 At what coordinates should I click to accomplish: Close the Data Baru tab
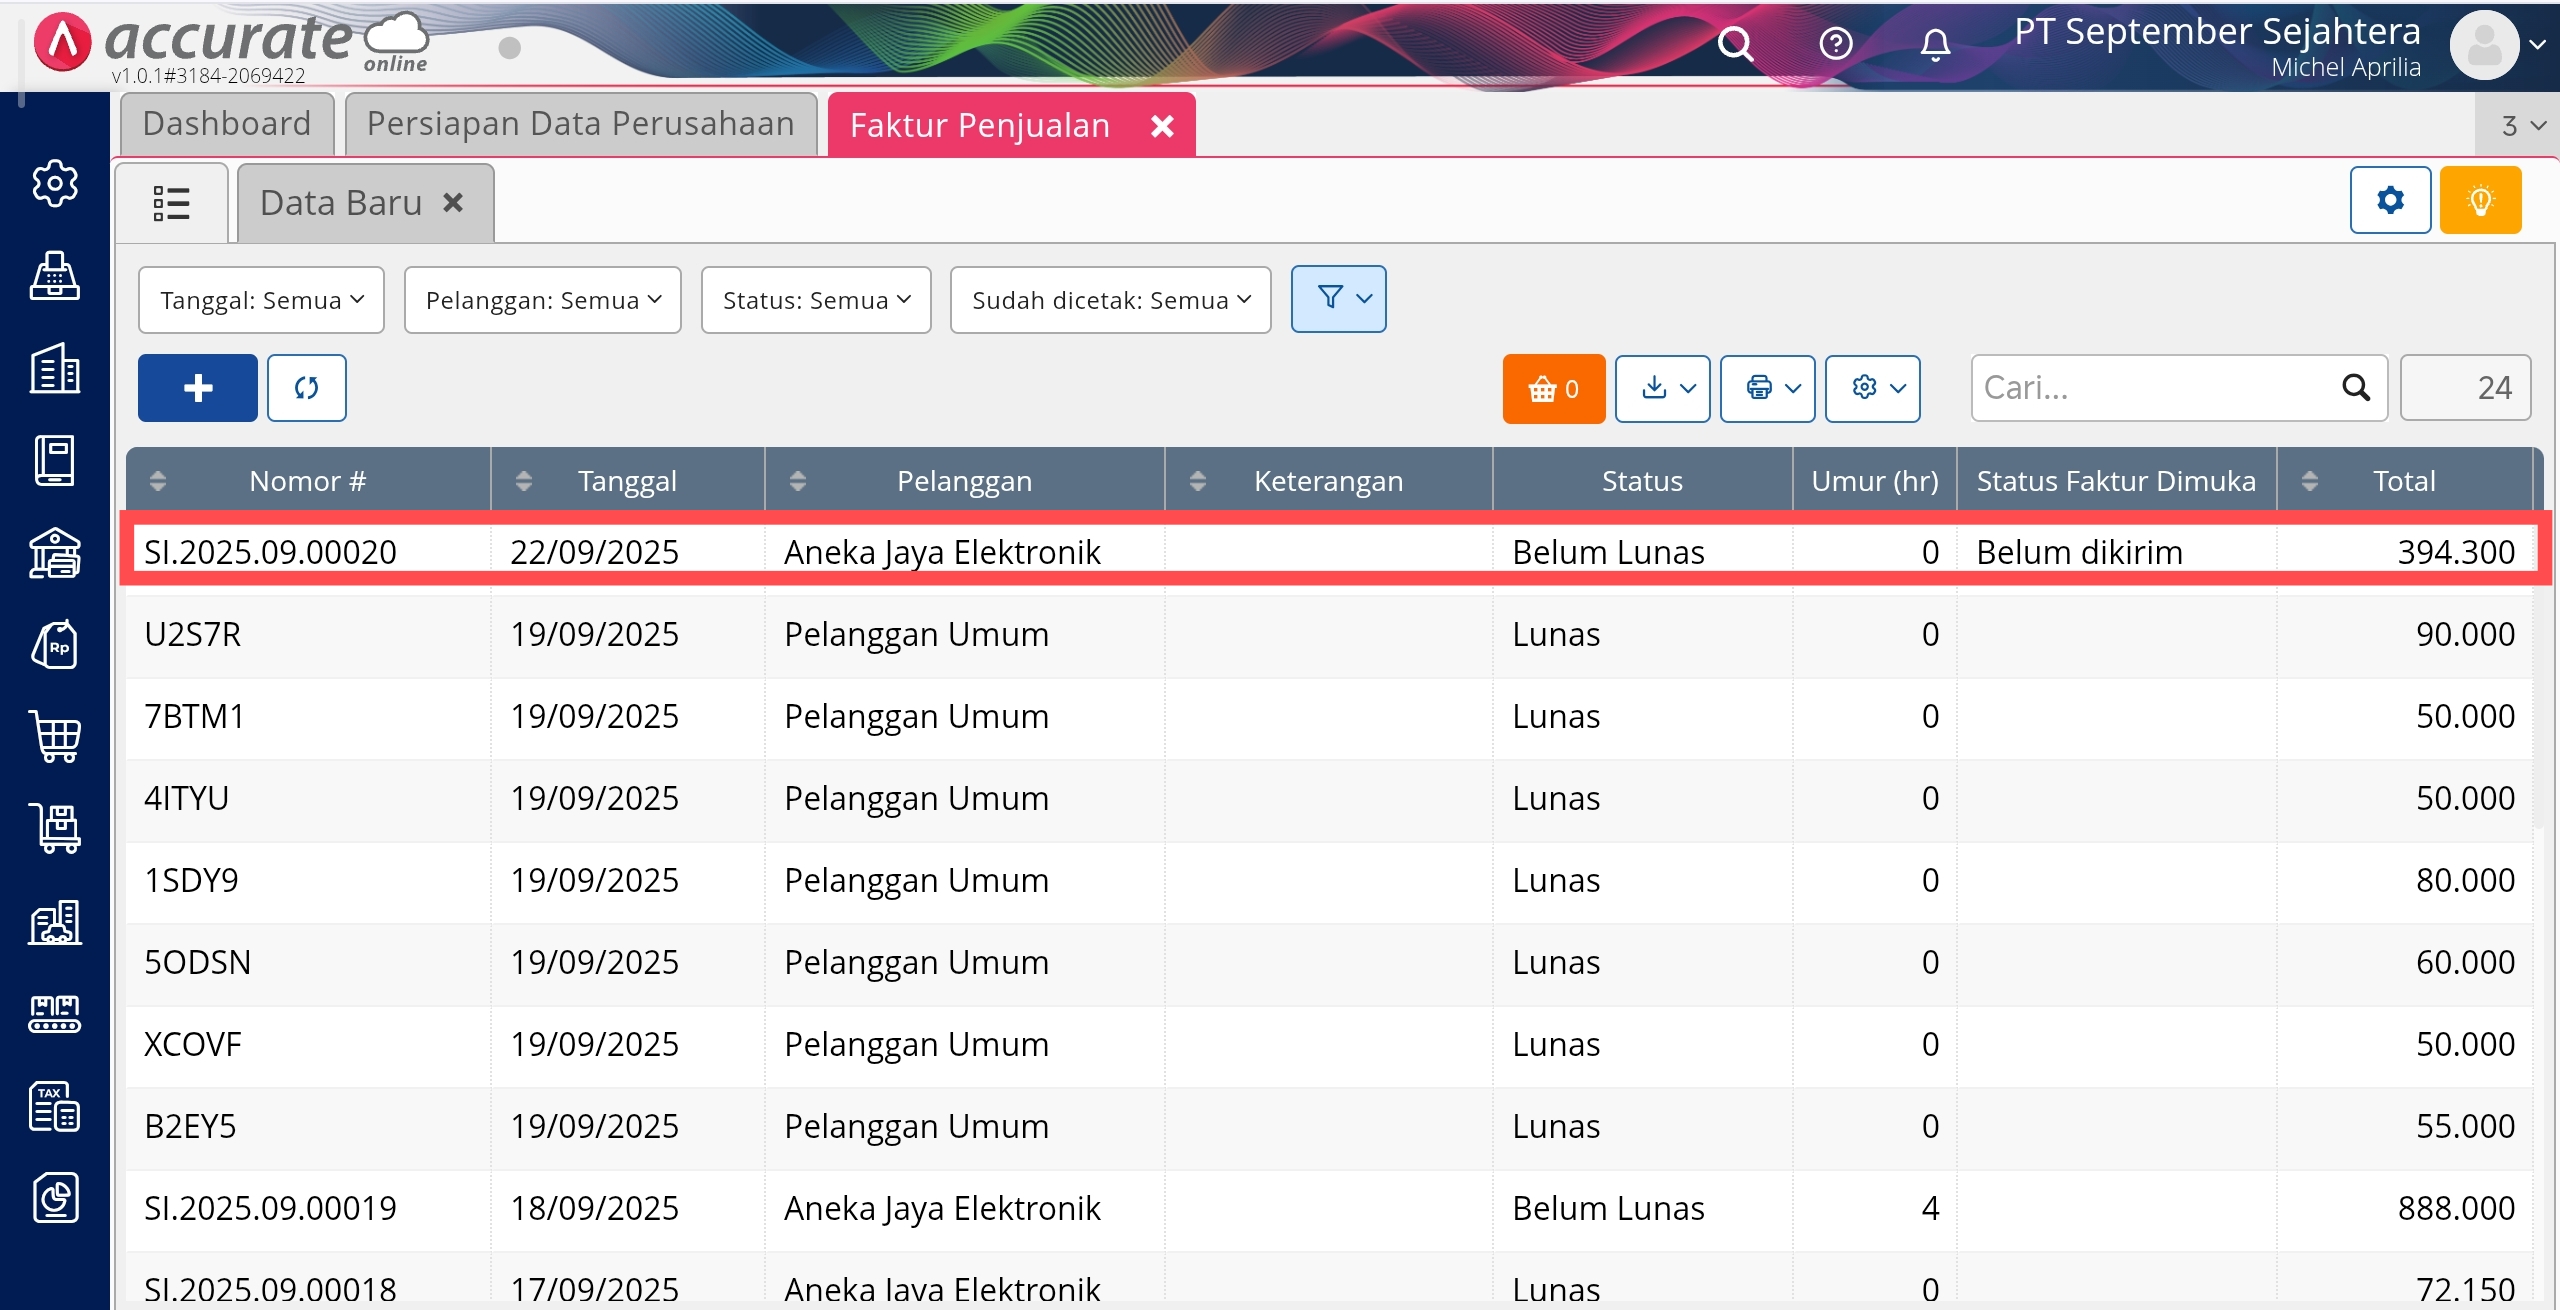coord(453,203)
